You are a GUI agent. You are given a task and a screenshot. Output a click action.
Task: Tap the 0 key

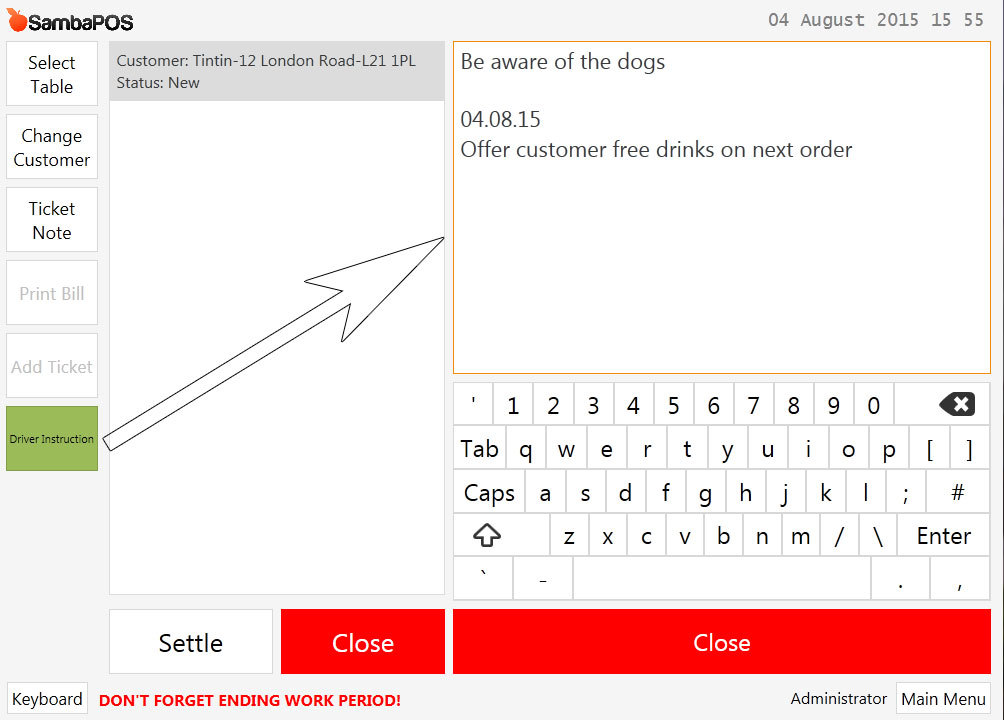coord(873,404)
